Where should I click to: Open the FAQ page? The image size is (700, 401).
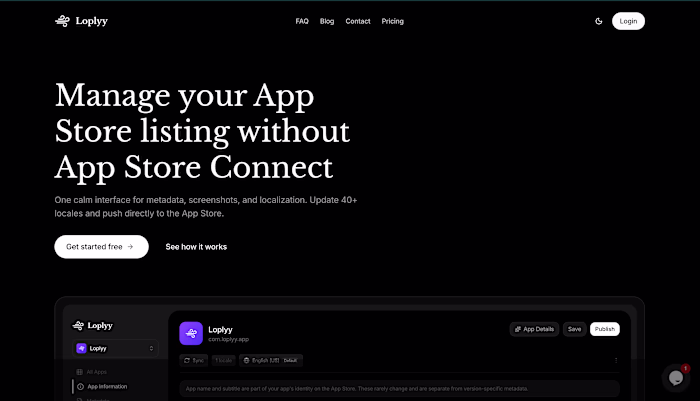(302, 21)
